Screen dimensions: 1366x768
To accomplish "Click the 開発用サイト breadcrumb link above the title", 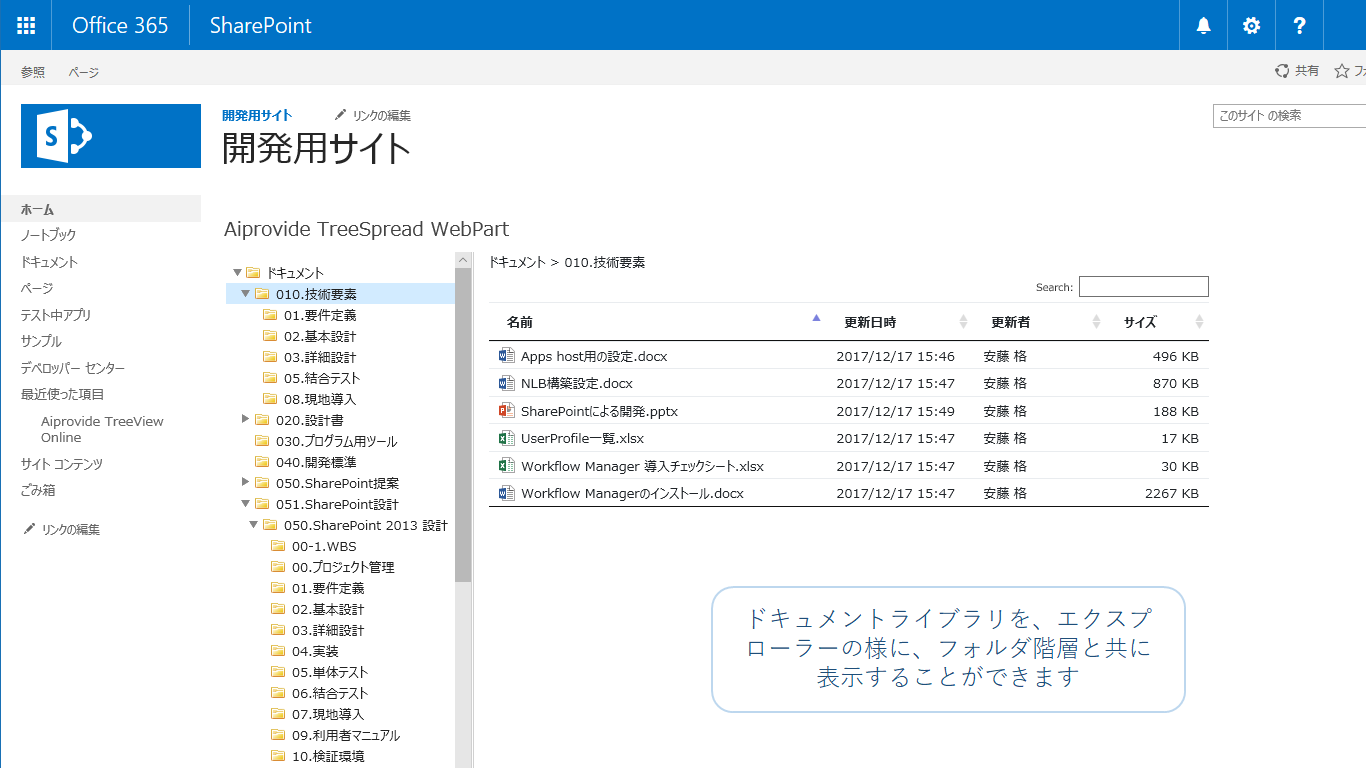I will pos(257,115).
